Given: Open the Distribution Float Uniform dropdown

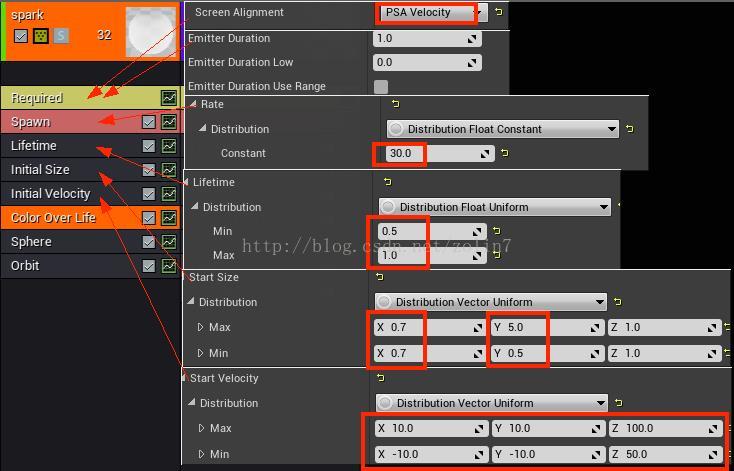Looking at the screenshot, I should point(495,207).
